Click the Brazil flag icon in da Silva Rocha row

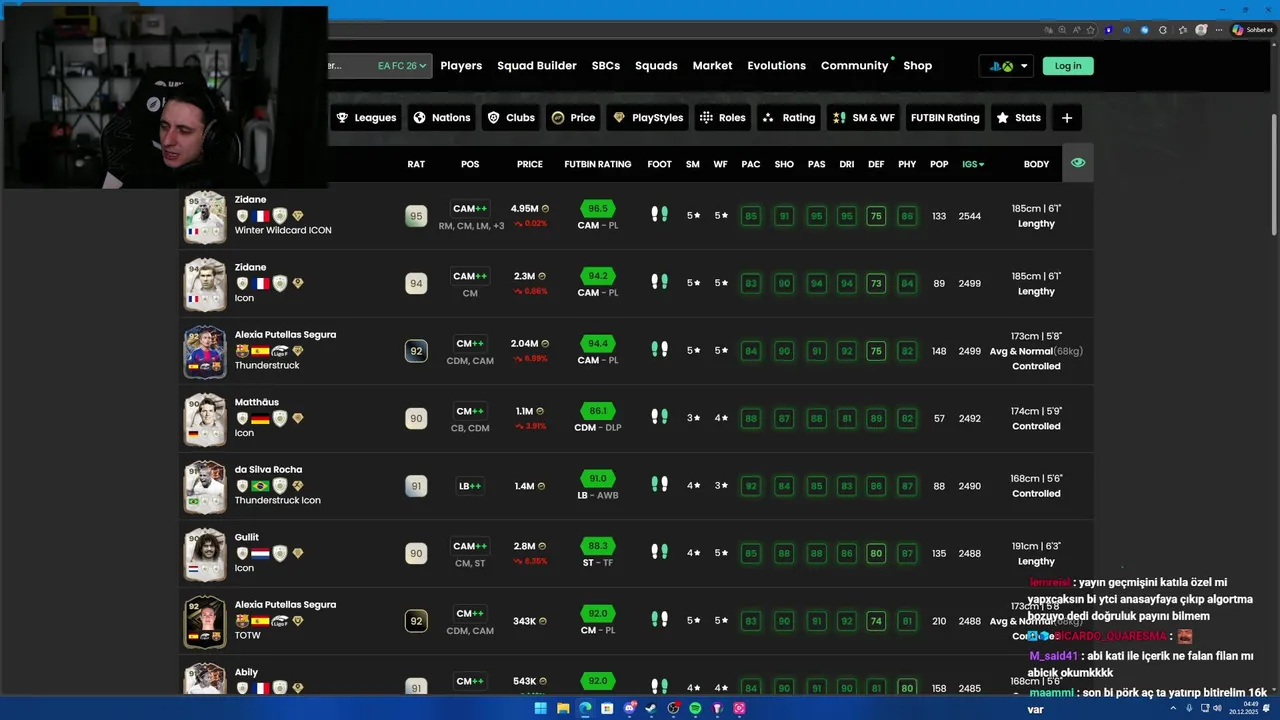[261, 486]
